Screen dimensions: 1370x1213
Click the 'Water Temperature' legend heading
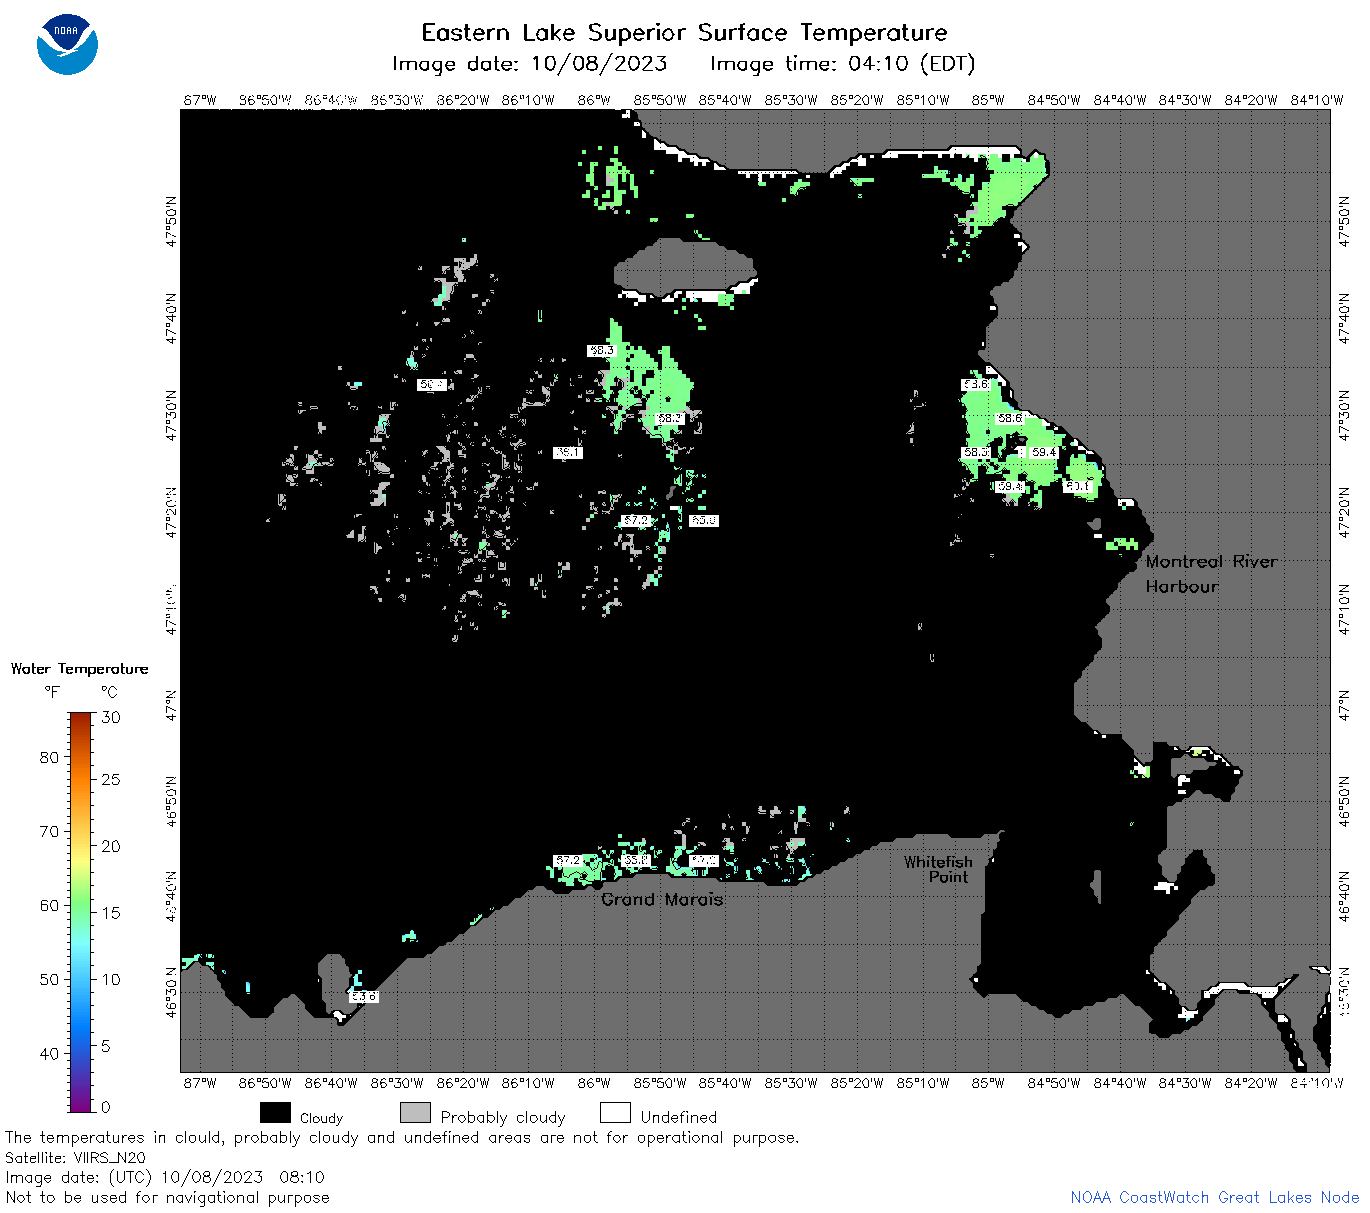pyautogui.click(x=79, y=669)
